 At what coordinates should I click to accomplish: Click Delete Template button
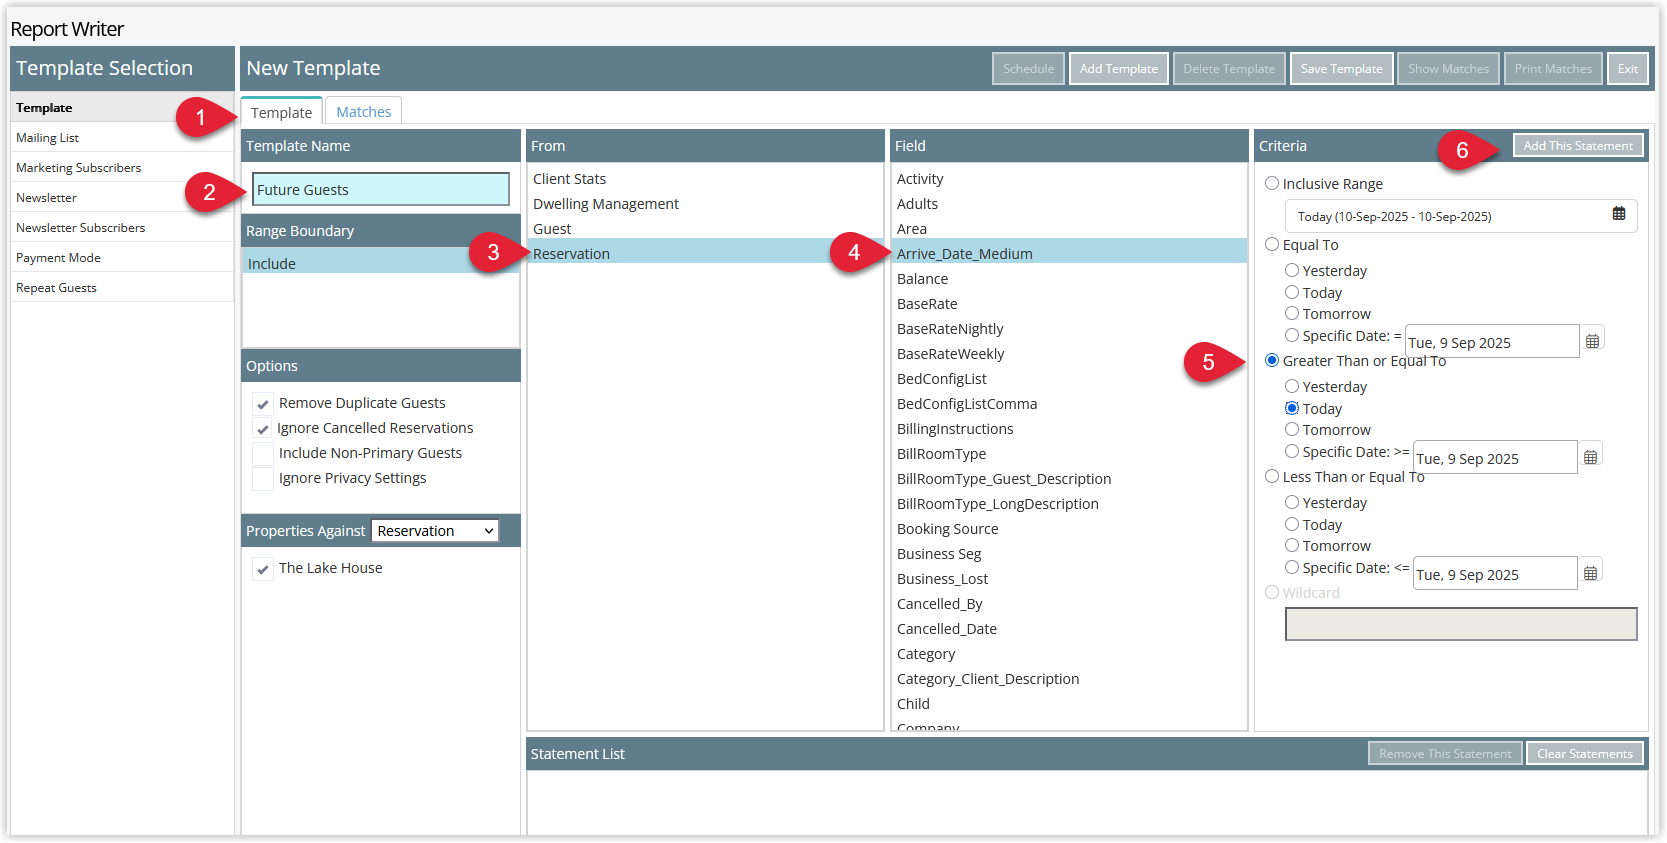coord(1229,68)
